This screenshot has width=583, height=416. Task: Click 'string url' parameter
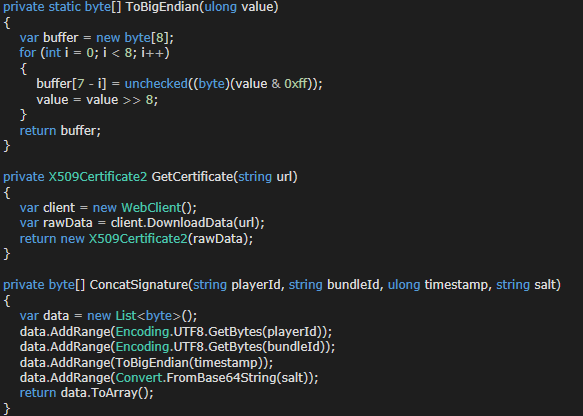265,177
